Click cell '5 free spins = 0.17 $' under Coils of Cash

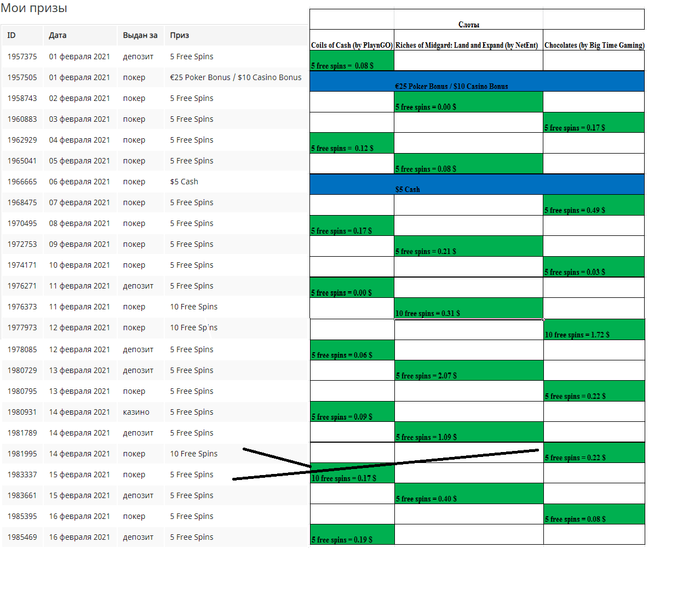pos(352,226)
